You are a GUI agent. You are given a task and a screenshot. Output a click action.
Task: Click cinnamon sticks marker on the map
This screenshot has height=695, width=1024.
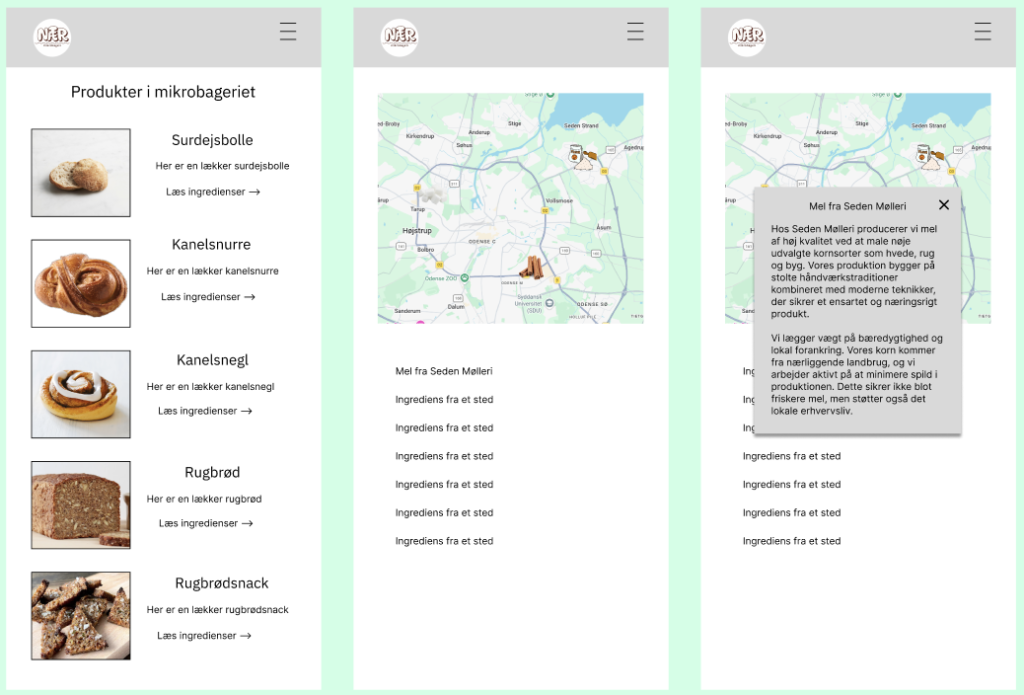point(531,267)
